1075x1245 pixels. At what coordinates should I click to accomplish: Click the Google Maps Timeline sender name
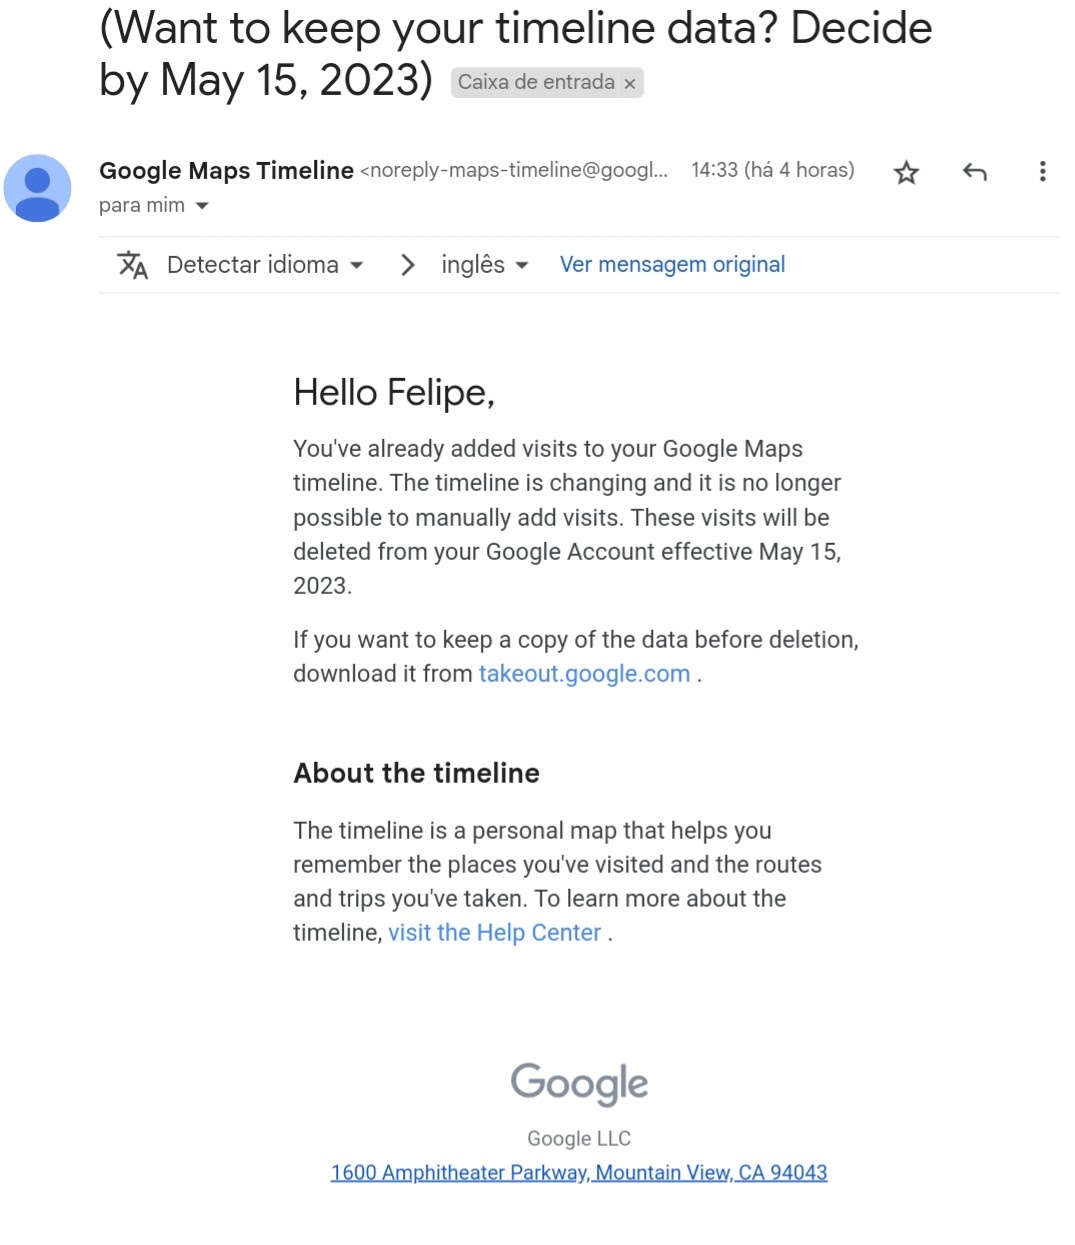pyautogui.click(x=226, y=171)
